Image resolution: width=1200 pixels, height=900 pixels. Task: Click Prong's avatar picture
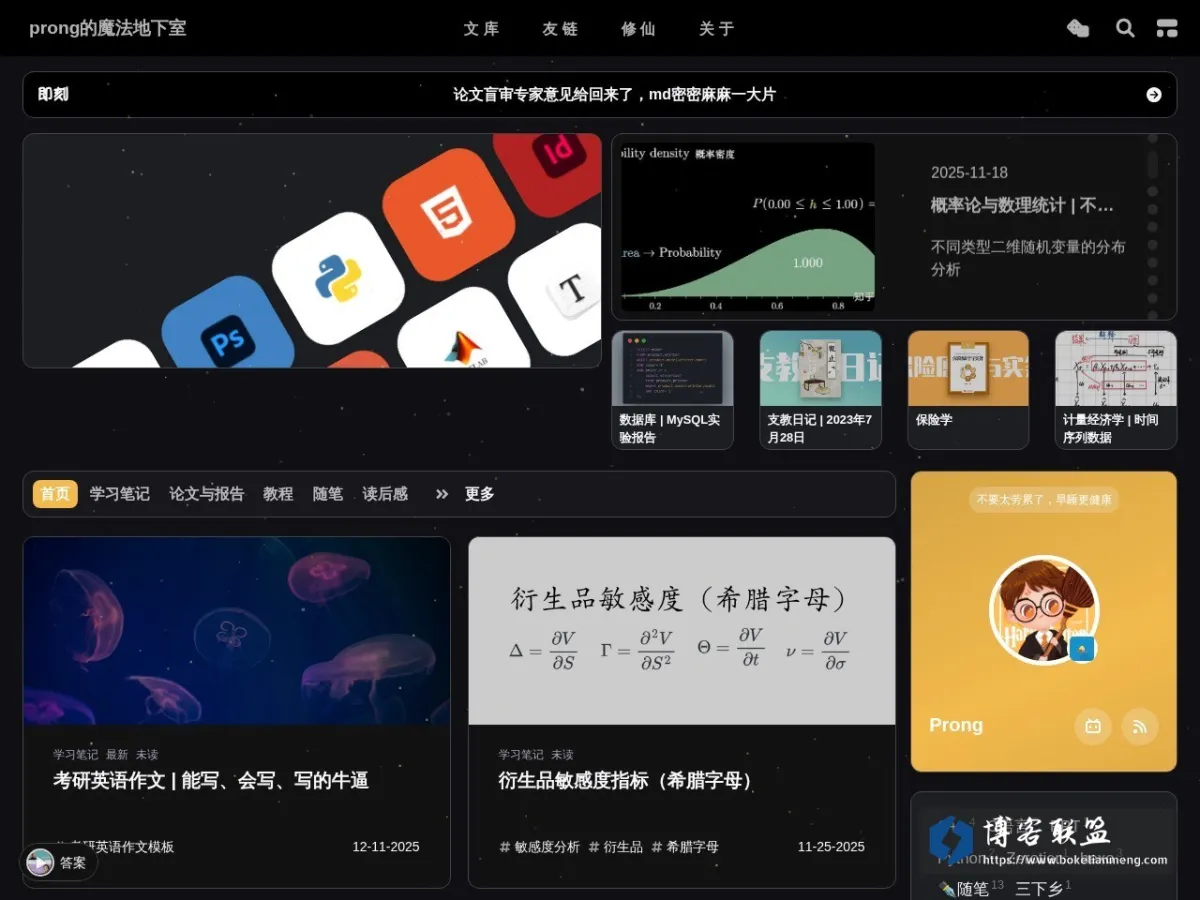tap(1044, 610)
